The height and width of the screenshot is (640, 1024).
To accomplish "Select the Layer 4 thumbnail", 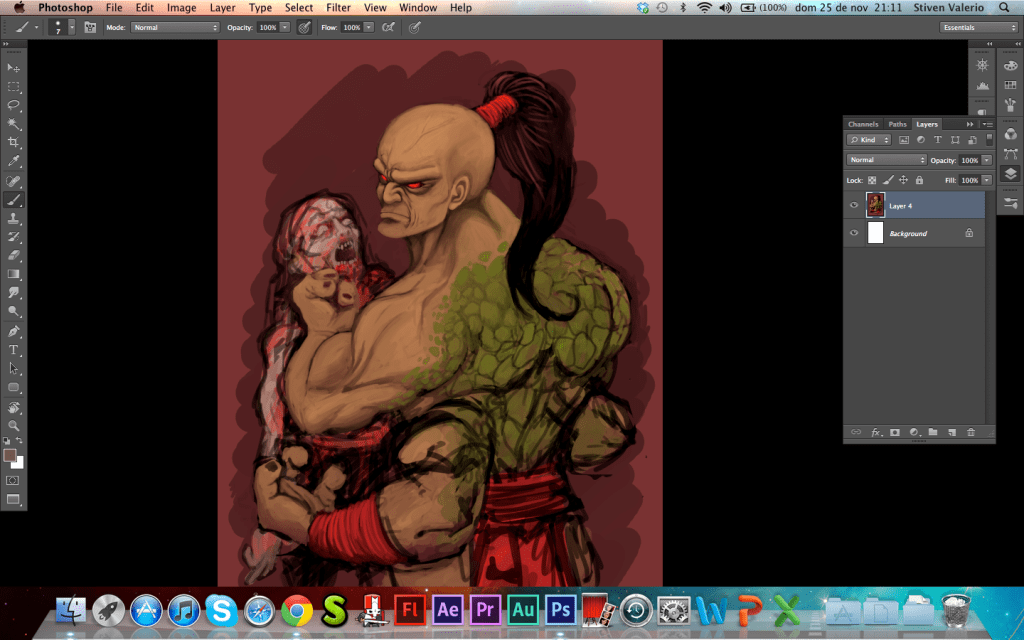I will 875,205.
